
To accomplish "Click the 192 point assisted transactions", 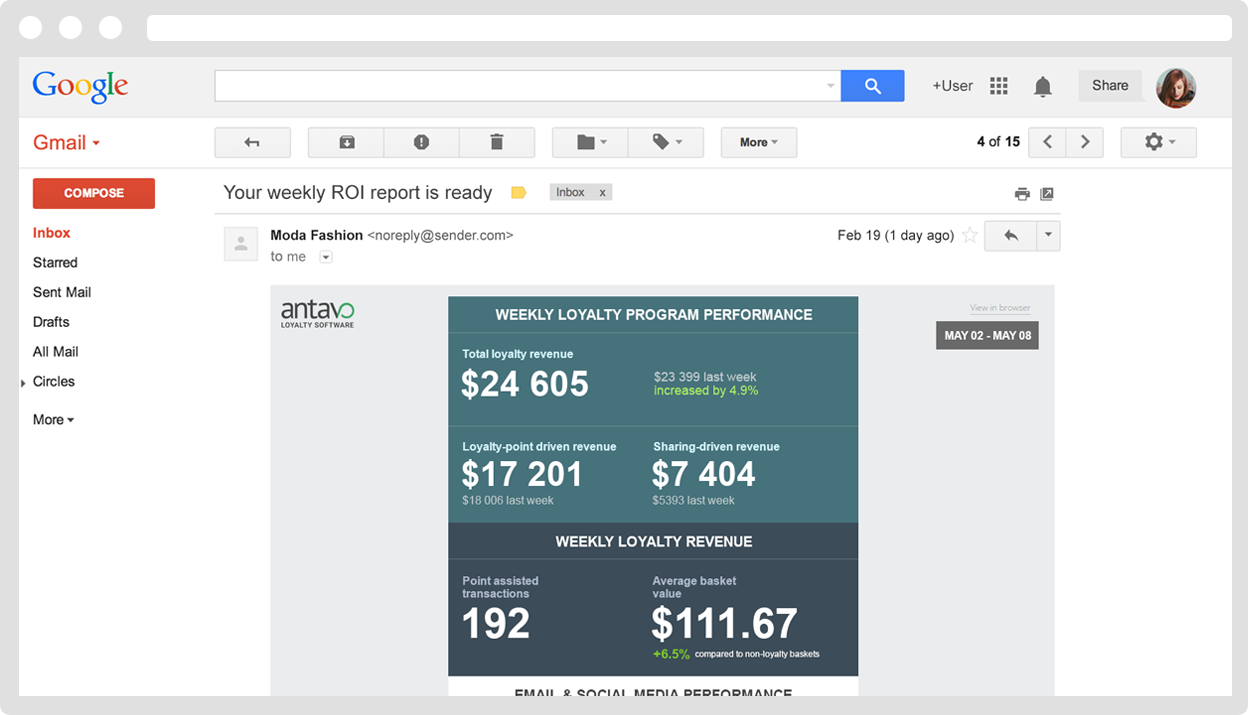I will pos(496,624).
